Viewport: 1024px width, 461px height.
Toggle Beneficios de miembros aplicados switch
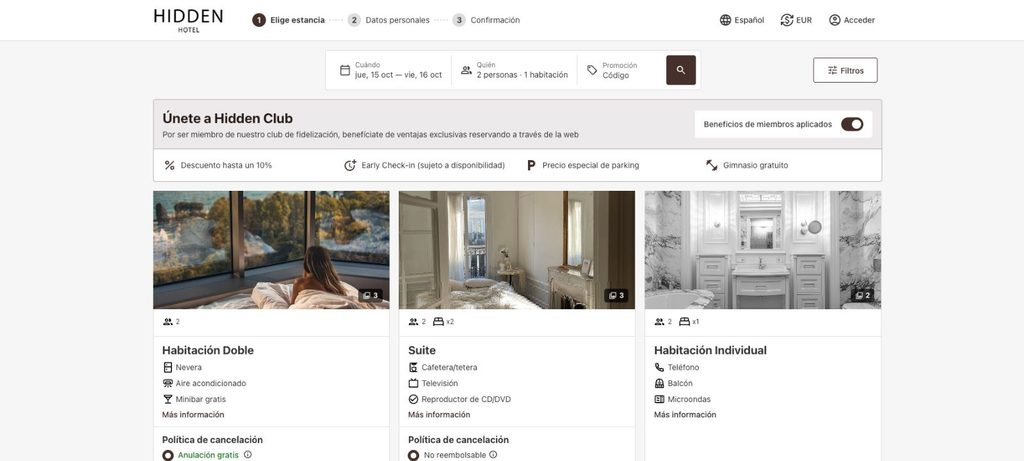pyautogui.click(x=852, y=124)
